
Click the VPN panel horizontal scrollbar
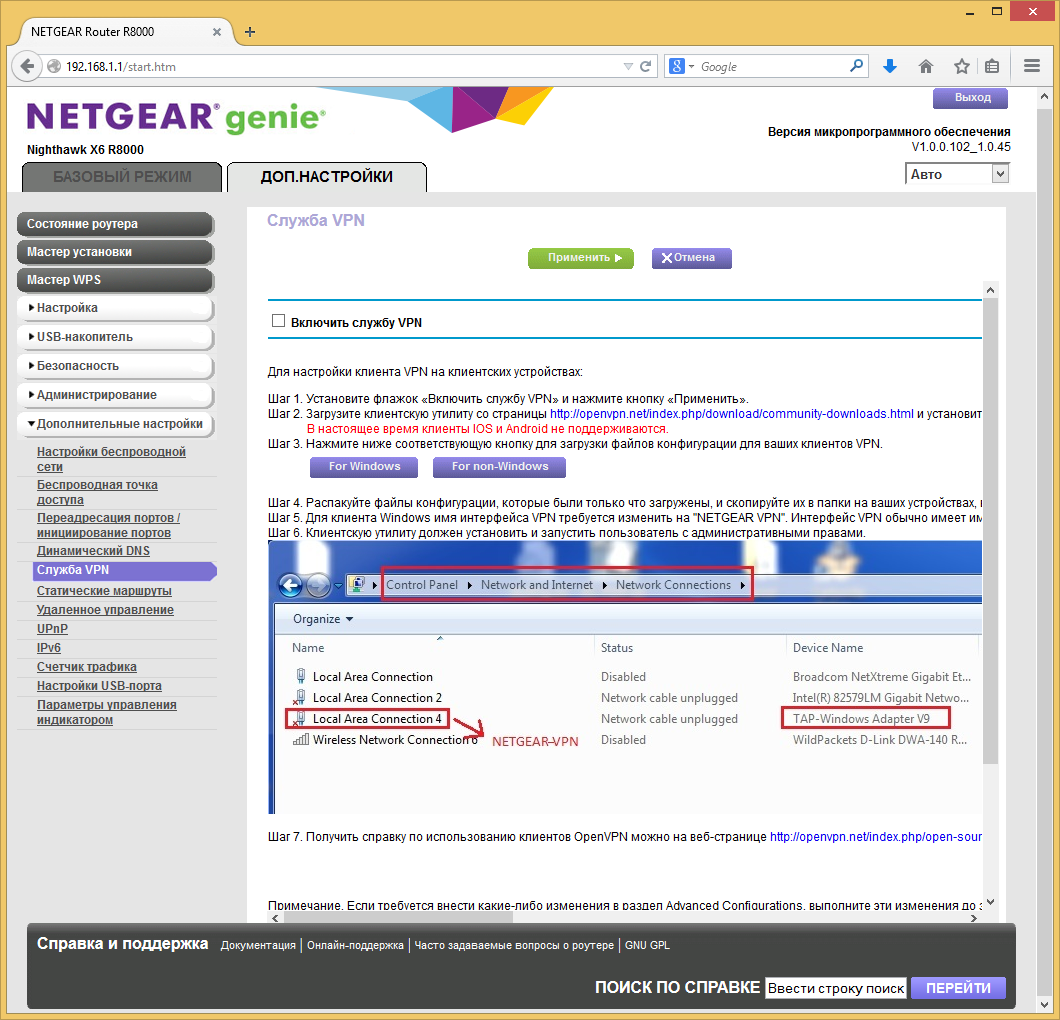click(x=398, y=918)
